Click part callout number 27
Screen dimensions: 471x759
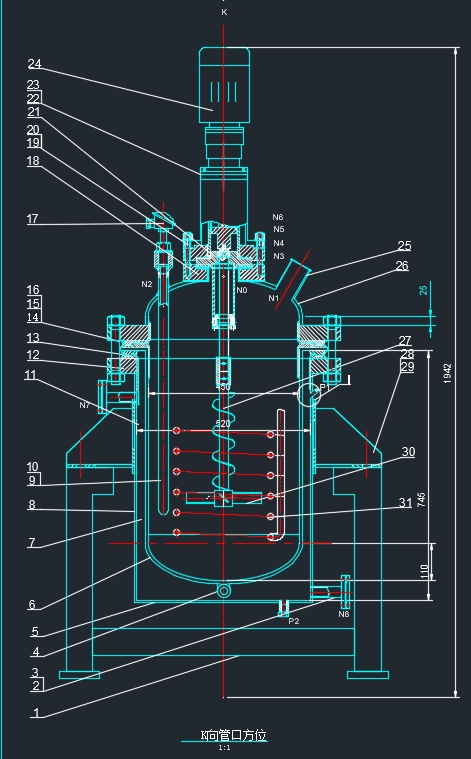405,341
